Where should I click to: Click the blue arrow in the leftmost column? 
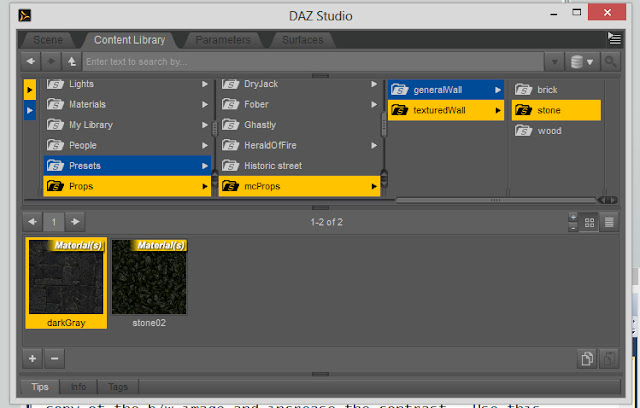point(29,110)
